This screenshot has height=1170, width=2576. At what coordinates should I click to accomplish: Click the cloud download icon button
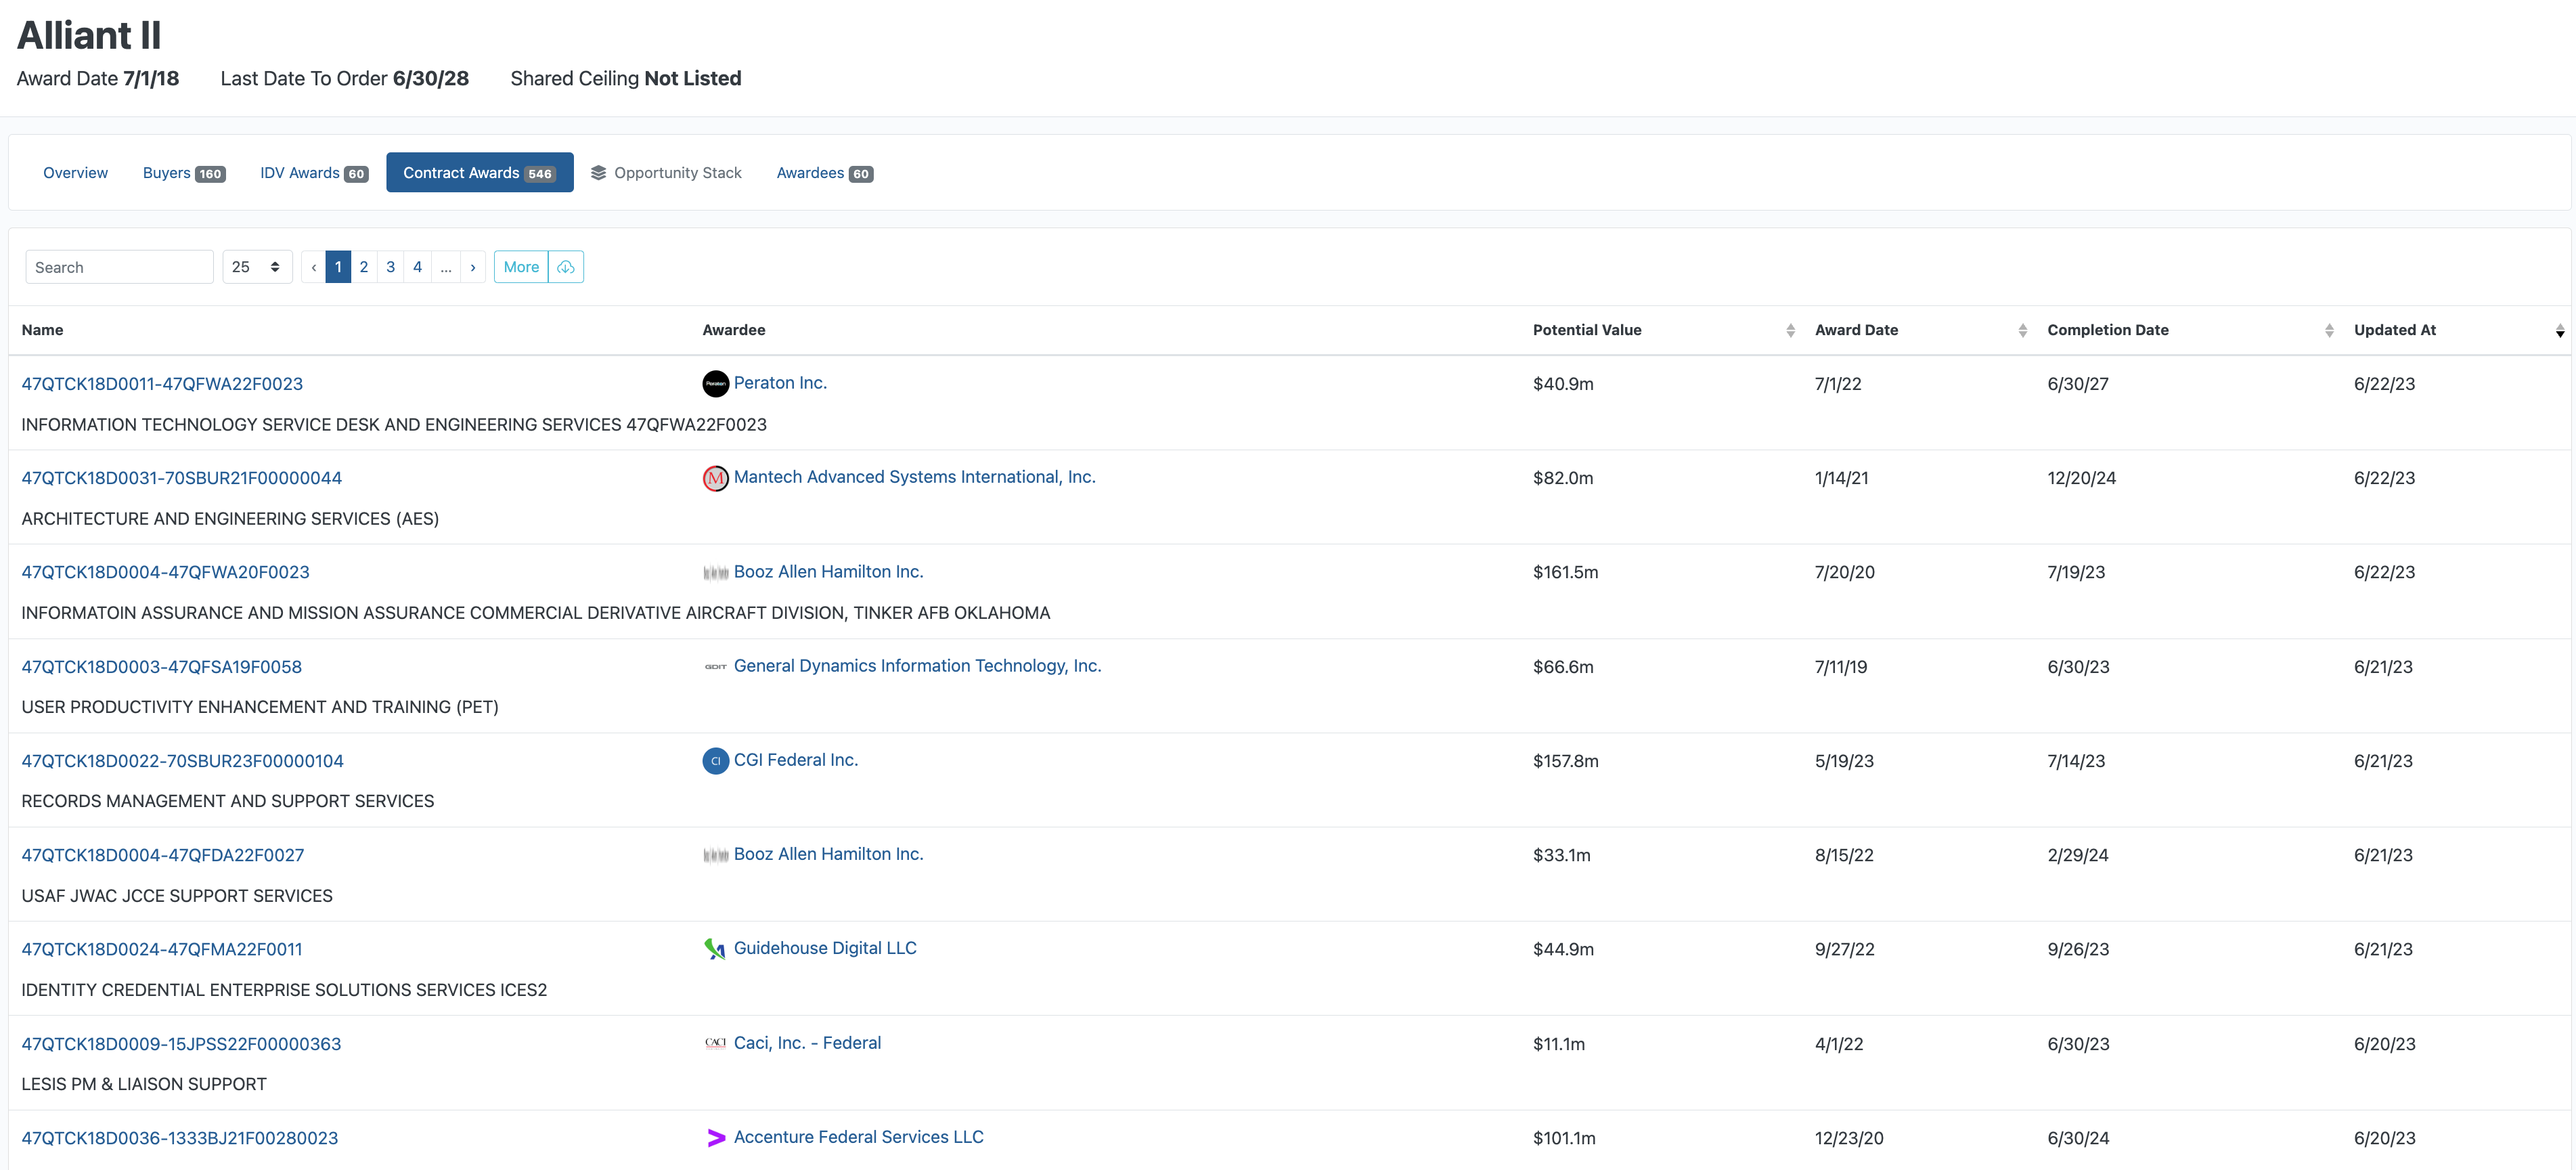pyautogui.click(x=566, y=267)
